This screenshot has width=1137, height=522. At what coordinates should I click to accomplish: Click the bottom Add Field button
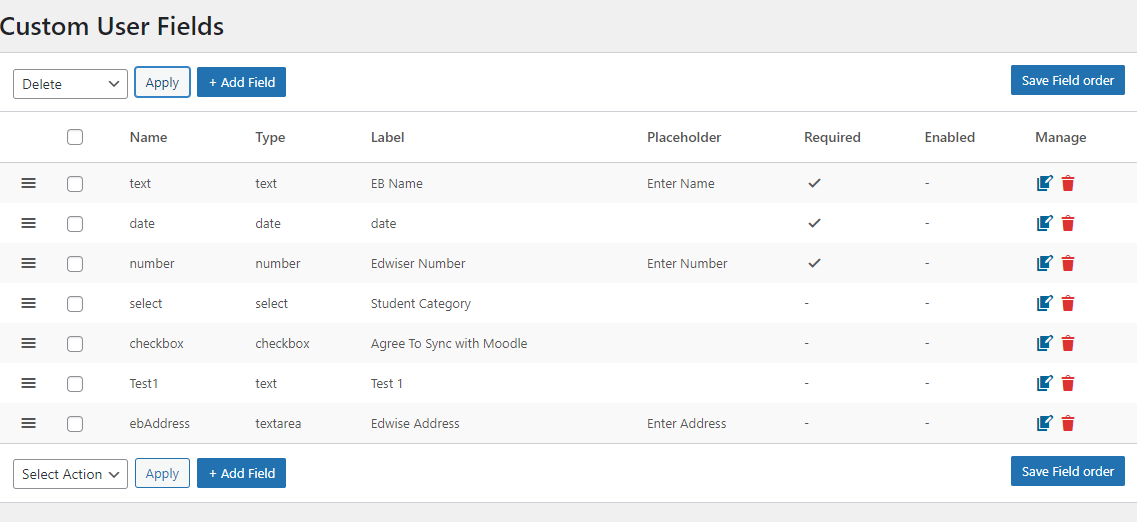[x=241, y=473]
